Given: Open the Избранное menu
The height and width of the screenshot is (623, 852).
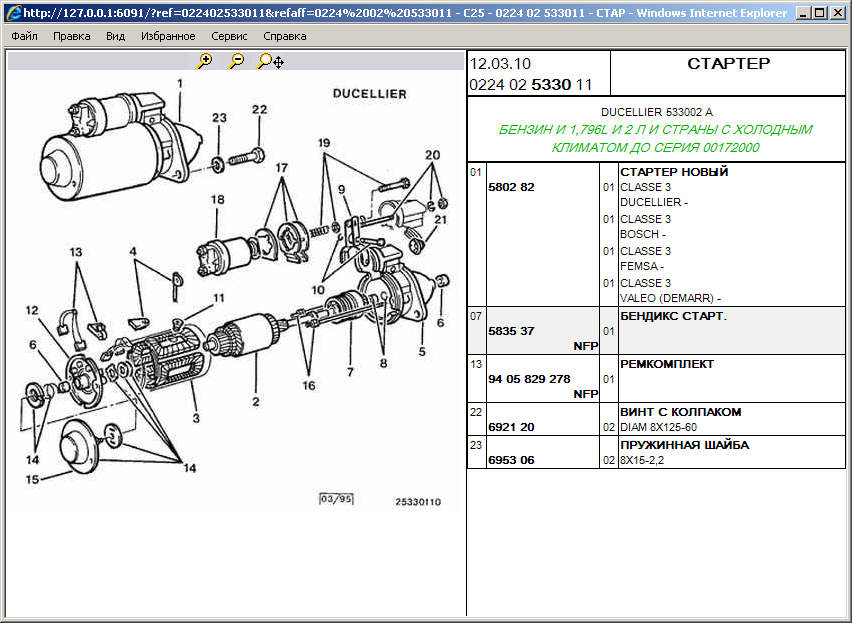Looking at the screenshot, I should 168,36.
